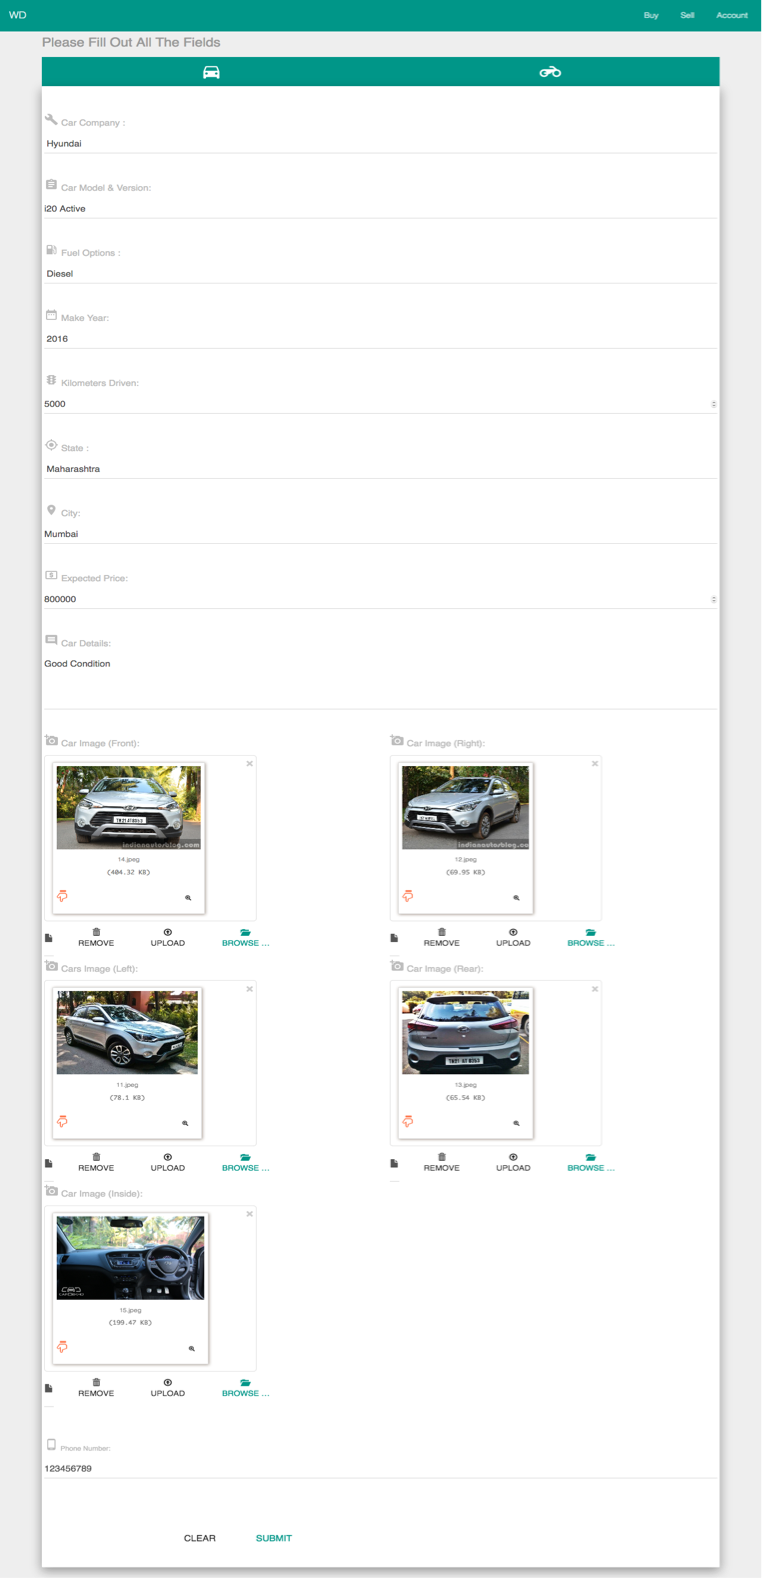Screen dimensions: 762x1578
Task: Click the Car Company field showing Hyundai
Action: click(380, 143)
